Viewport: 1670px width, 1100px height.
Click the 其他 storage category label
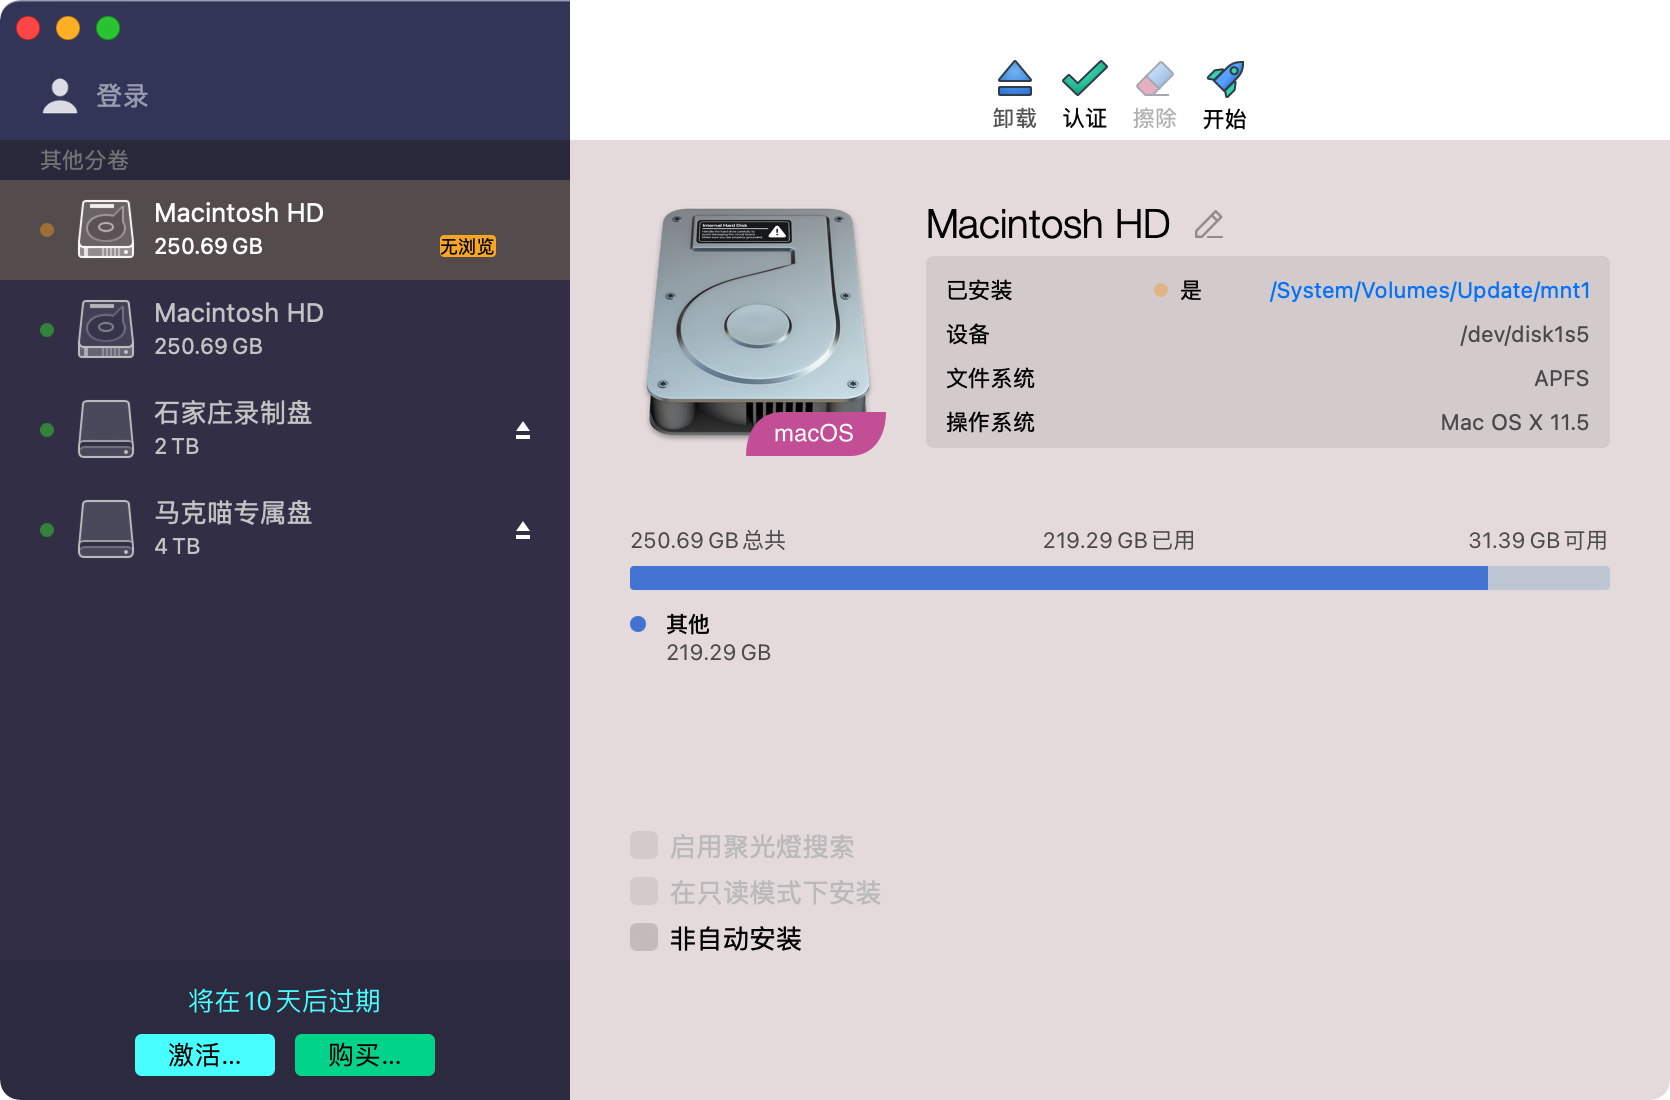tap(688, 624)
